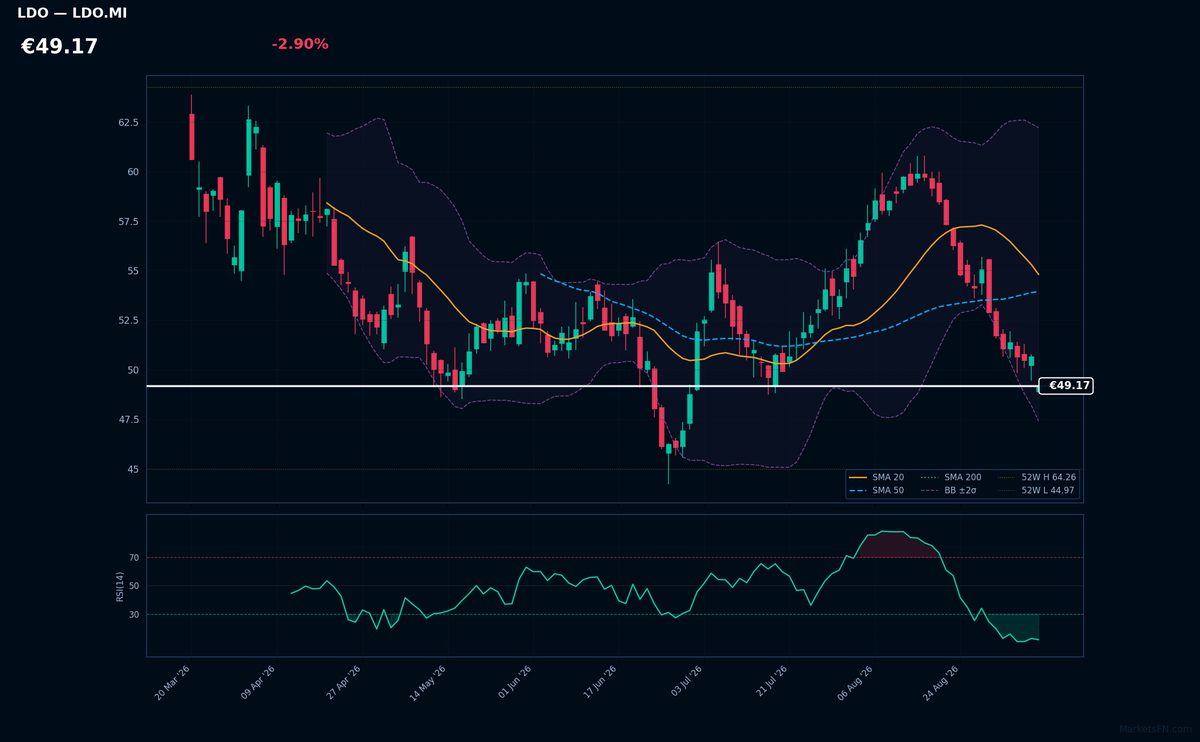Click the 01 Jun '26 date label
Screen dimensions: 1200x742
tap(513, 683)
